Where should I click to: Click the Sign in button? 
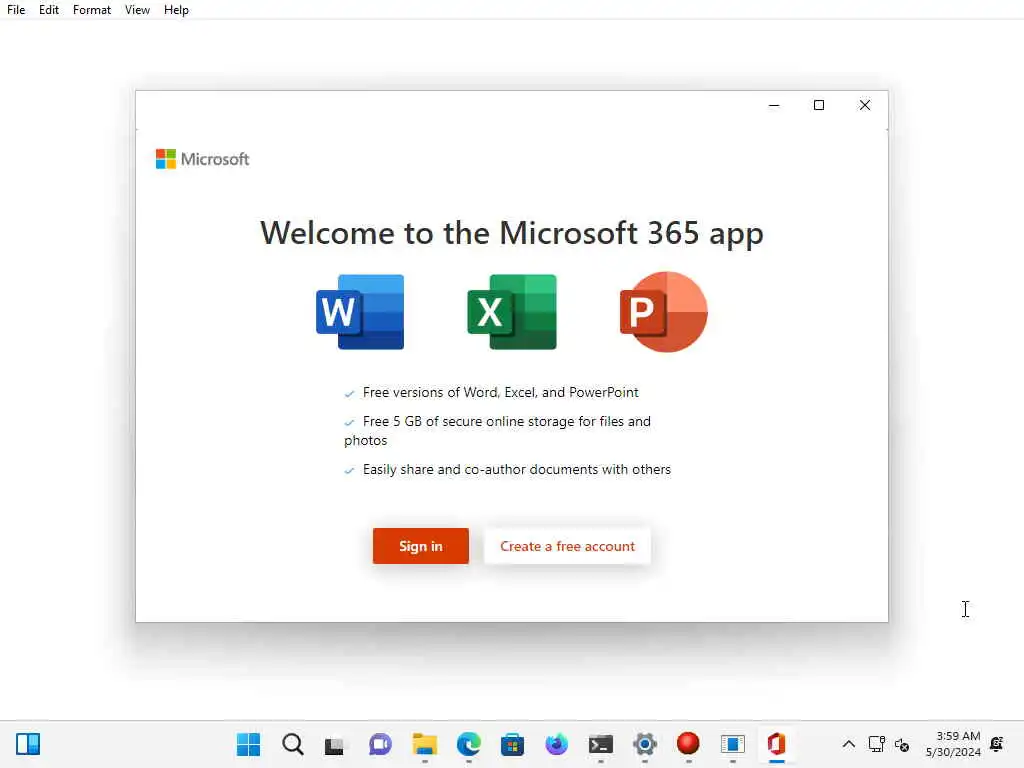coord(421,546)
